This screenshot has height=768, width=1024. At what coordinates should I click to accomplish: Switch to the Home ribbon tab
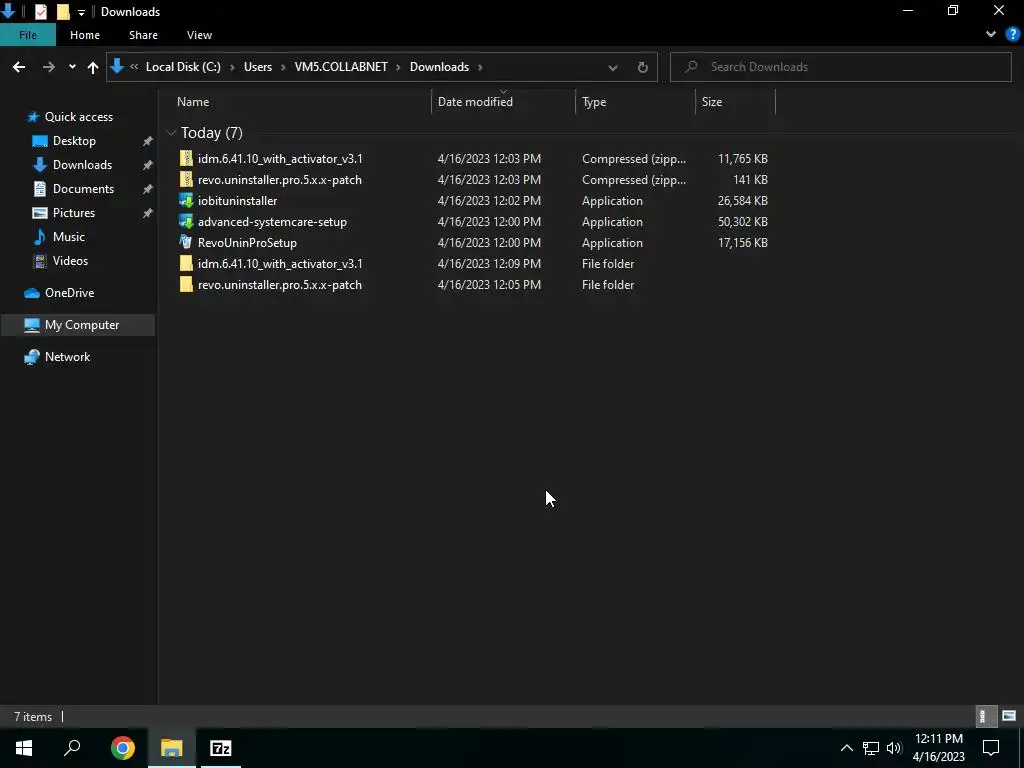point(85,35)
